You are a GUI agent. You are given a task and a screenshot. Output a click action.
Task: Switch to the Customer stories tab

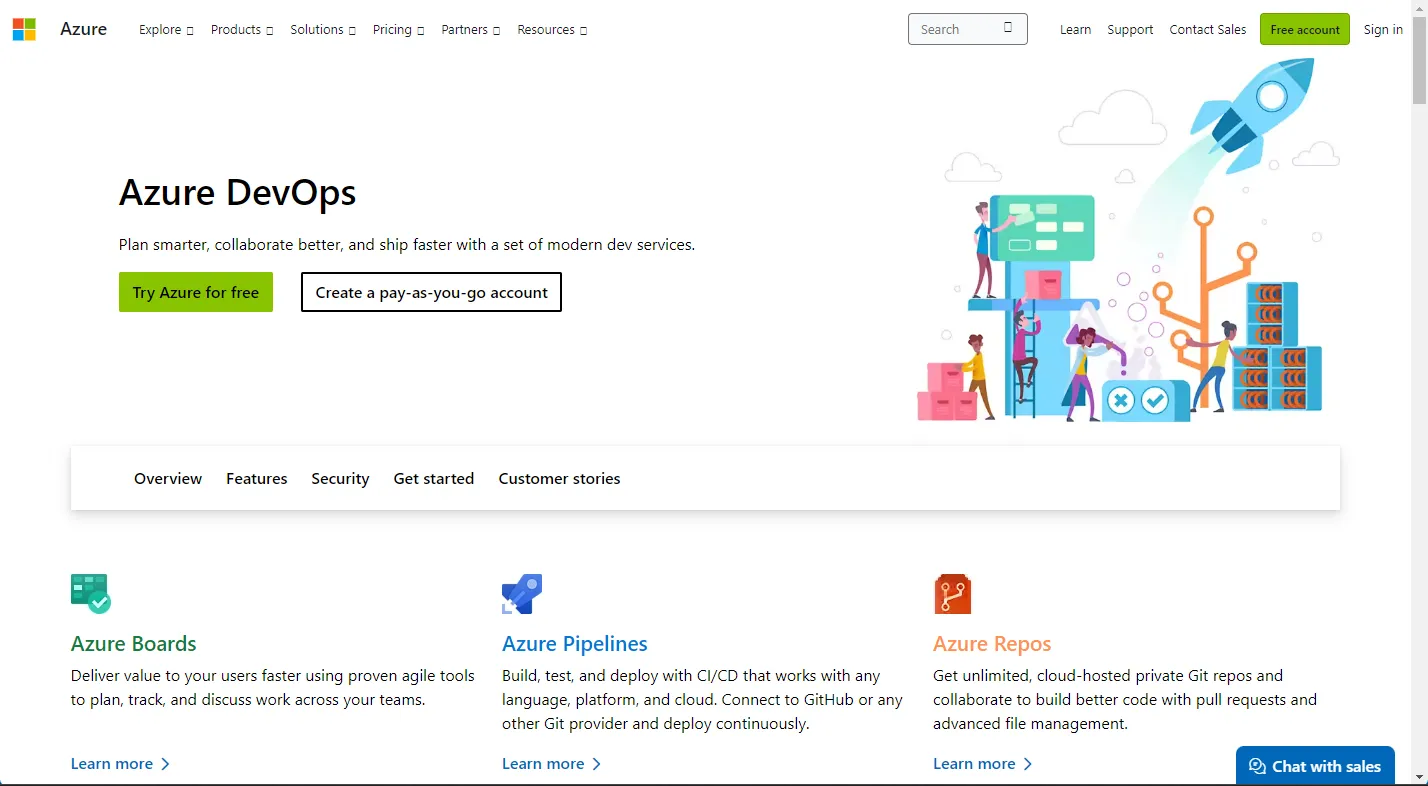(x=559, y=478)
